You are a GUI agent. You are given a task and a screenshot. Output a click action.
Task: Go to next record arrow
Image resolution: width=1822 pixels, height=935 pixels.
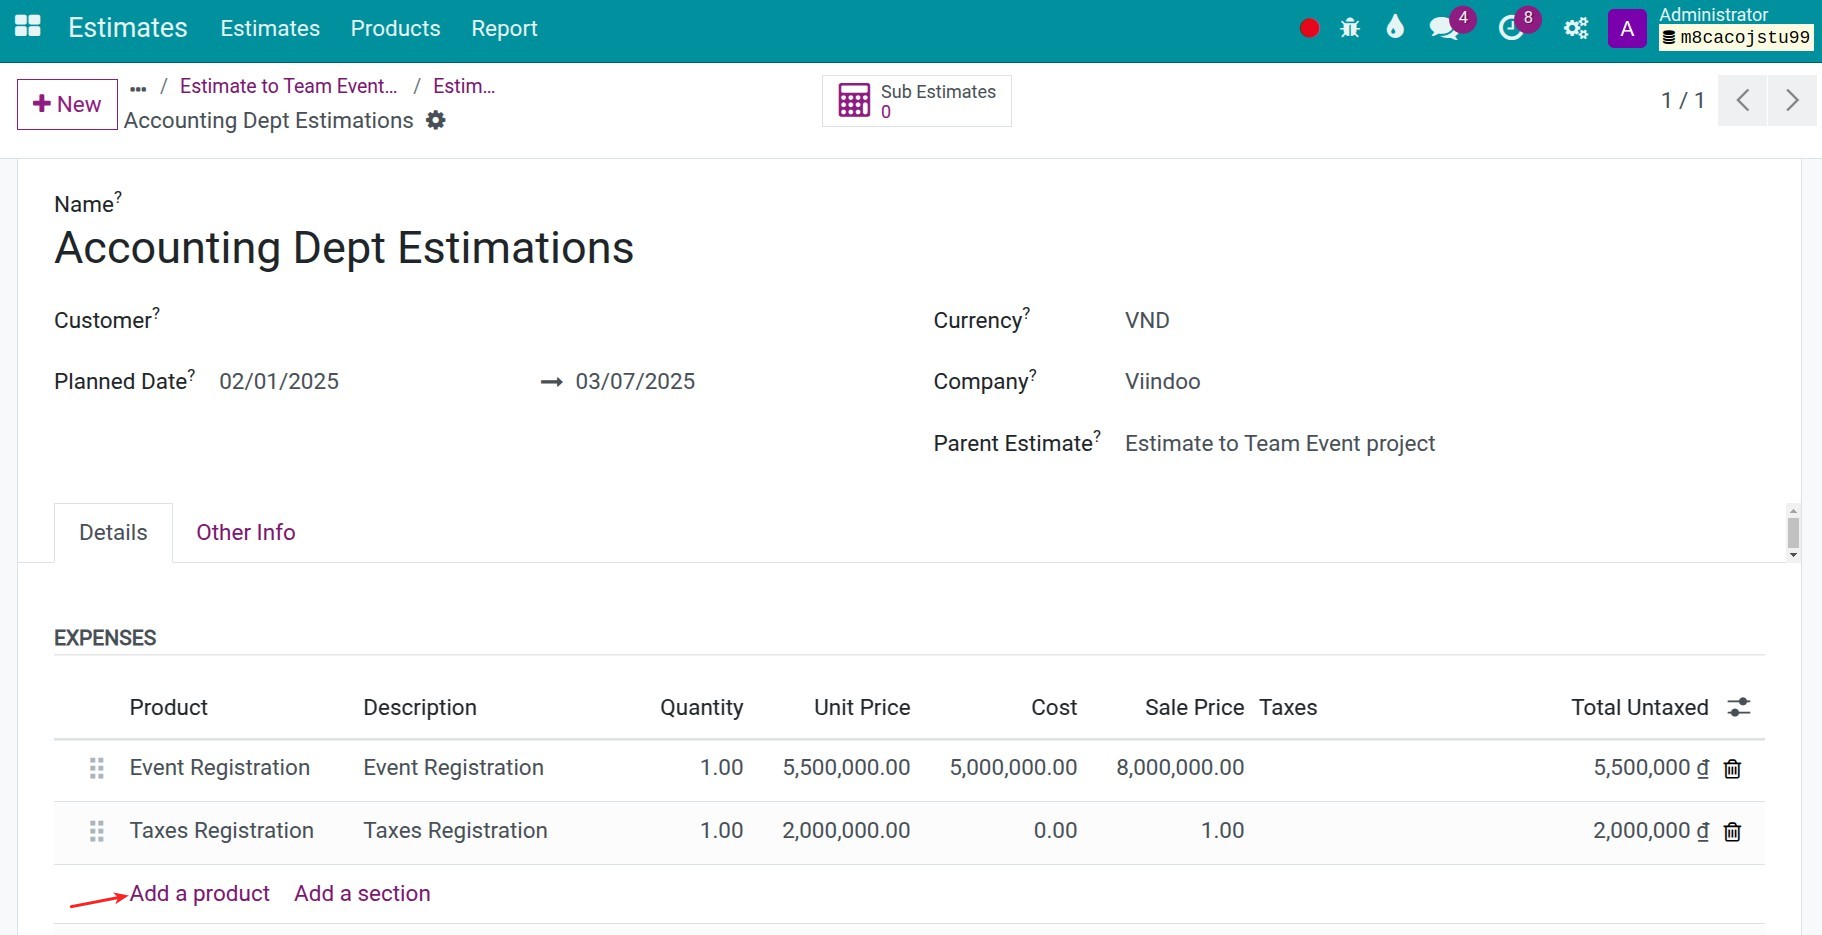tap(1792, 100)
